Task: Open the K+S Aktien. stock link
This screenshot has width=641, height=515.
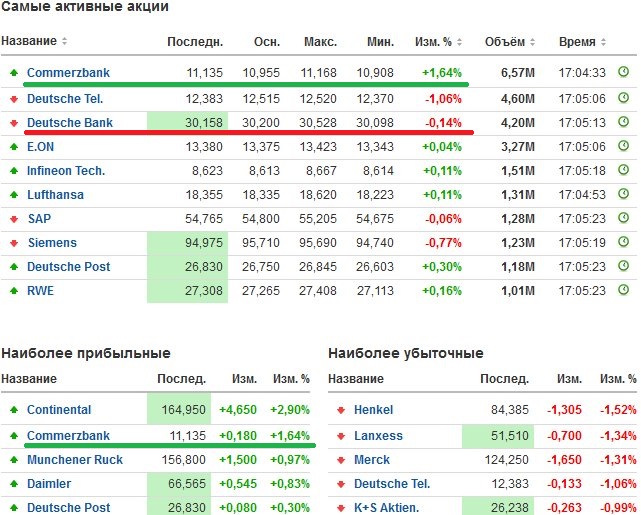Action: pyautogui.click(x=386, y=508)
